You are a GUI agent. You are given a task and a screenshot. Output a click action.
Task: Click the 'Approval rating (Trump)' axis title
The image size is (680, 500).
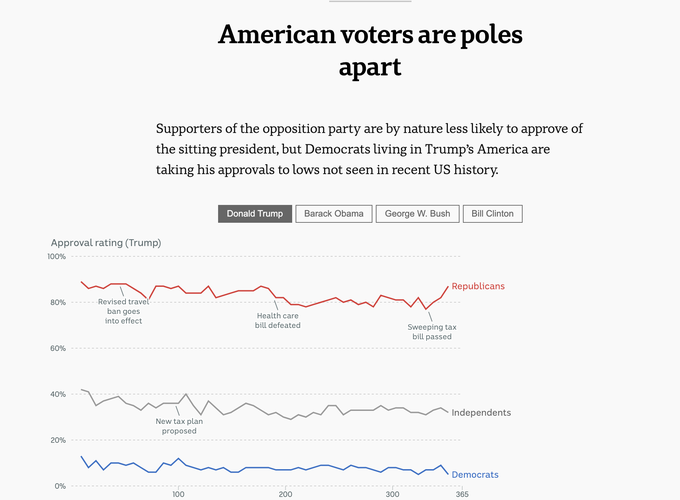pyautogui.click(x=106, y=242)
